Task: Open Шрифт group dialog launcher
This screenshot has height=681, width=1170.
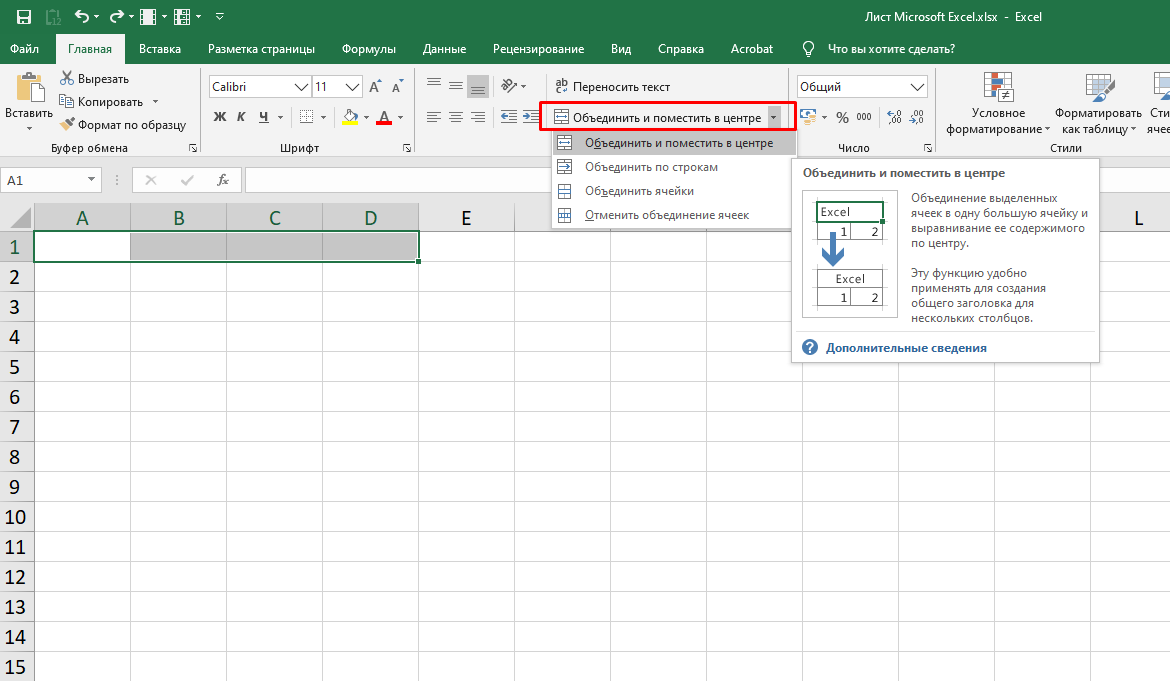Action: point(407,148)
